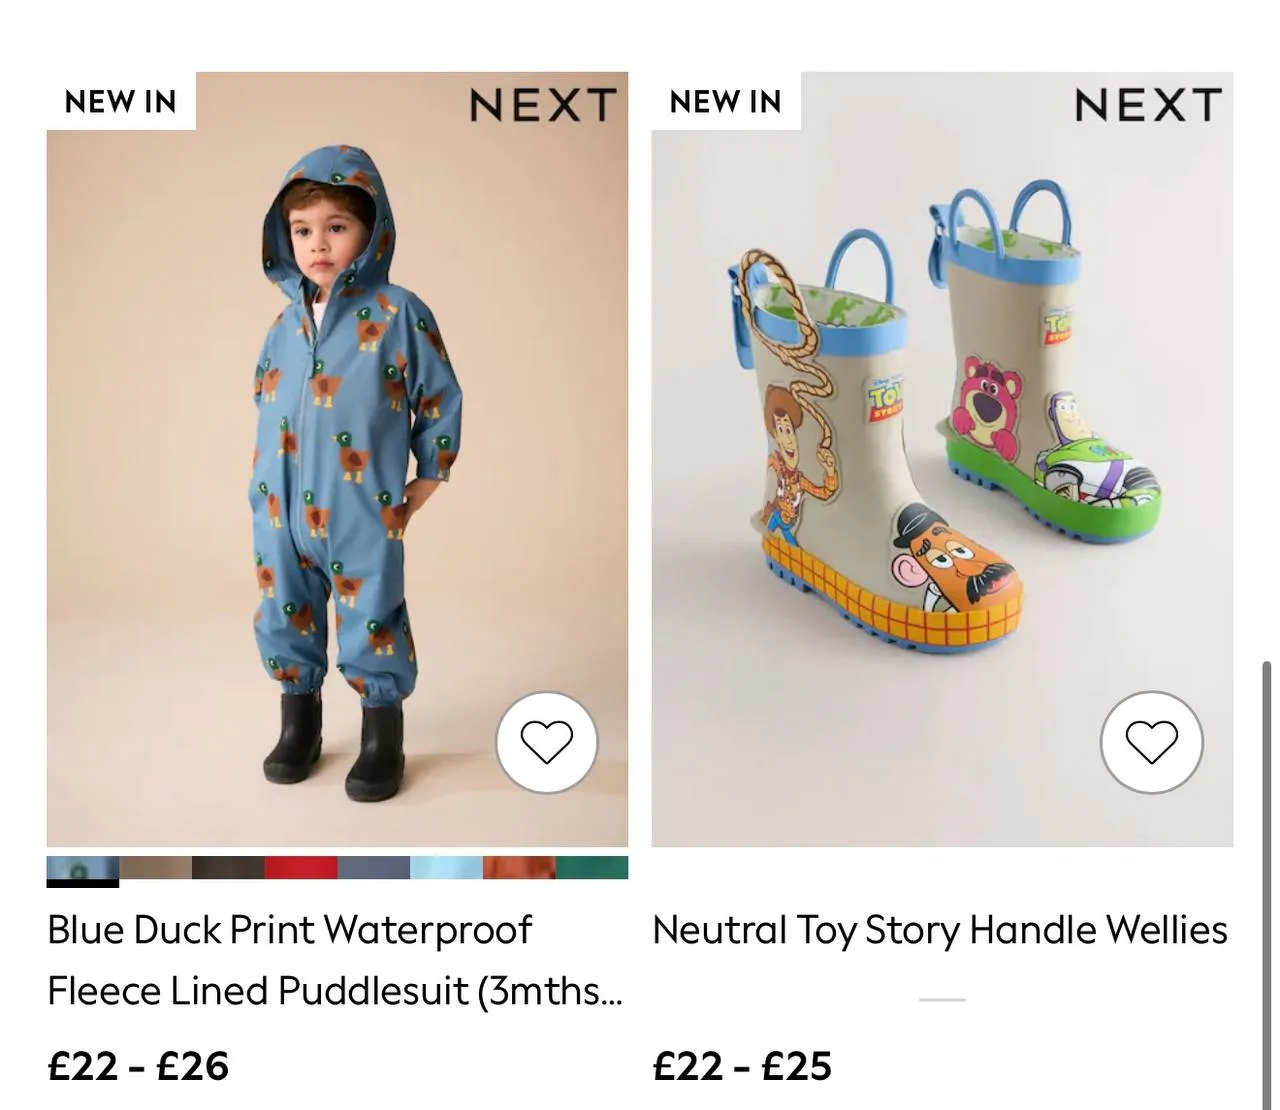
Task: Click the NEW IN badge on puddlesuit
Action: click(121, 101)
